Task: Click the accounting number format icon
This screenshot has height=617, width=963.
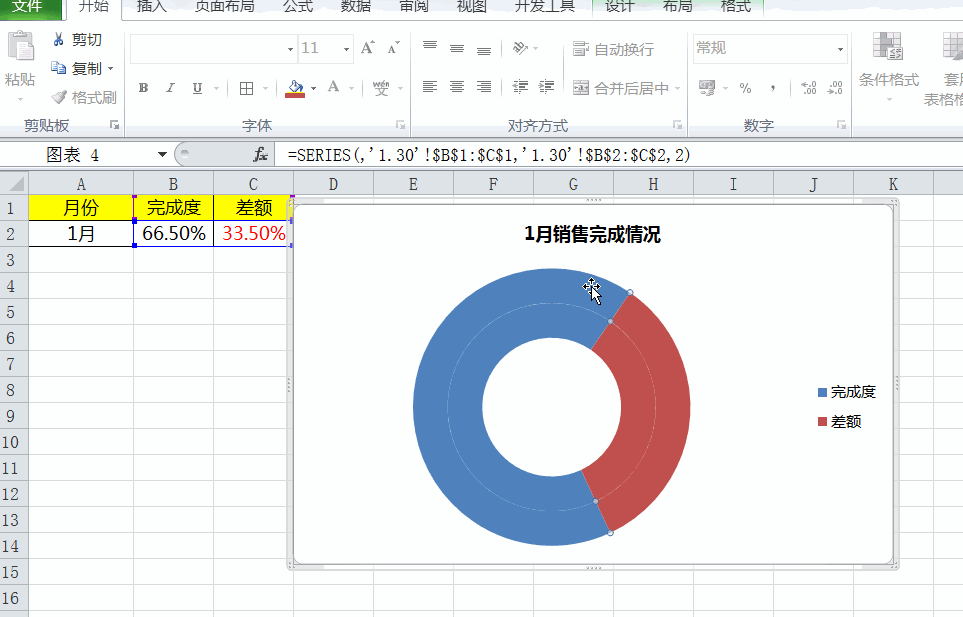Action: pos(707,88)
